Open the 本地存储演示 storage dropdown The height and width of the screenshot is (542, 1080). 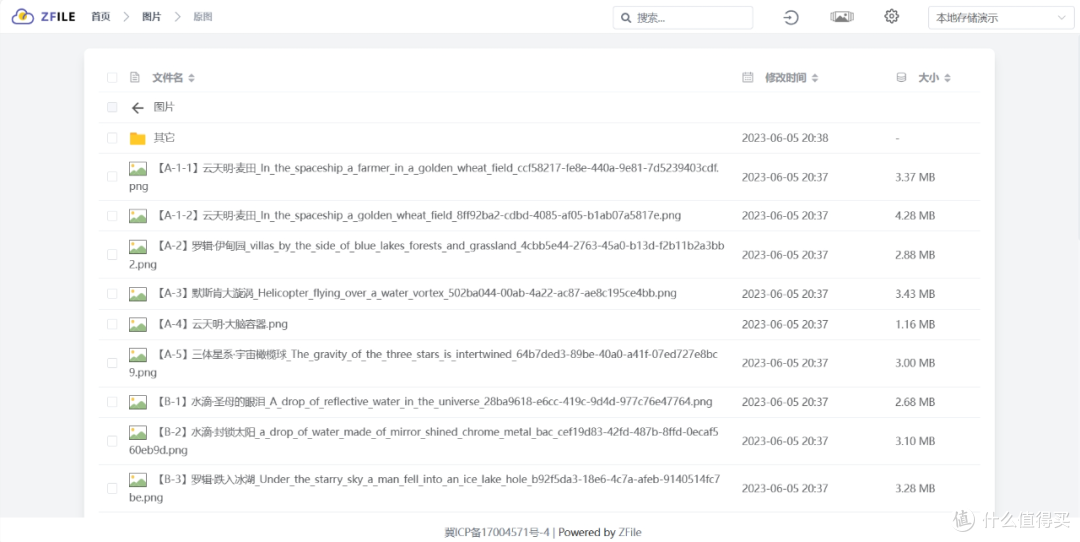click(x=1001, y=18)
